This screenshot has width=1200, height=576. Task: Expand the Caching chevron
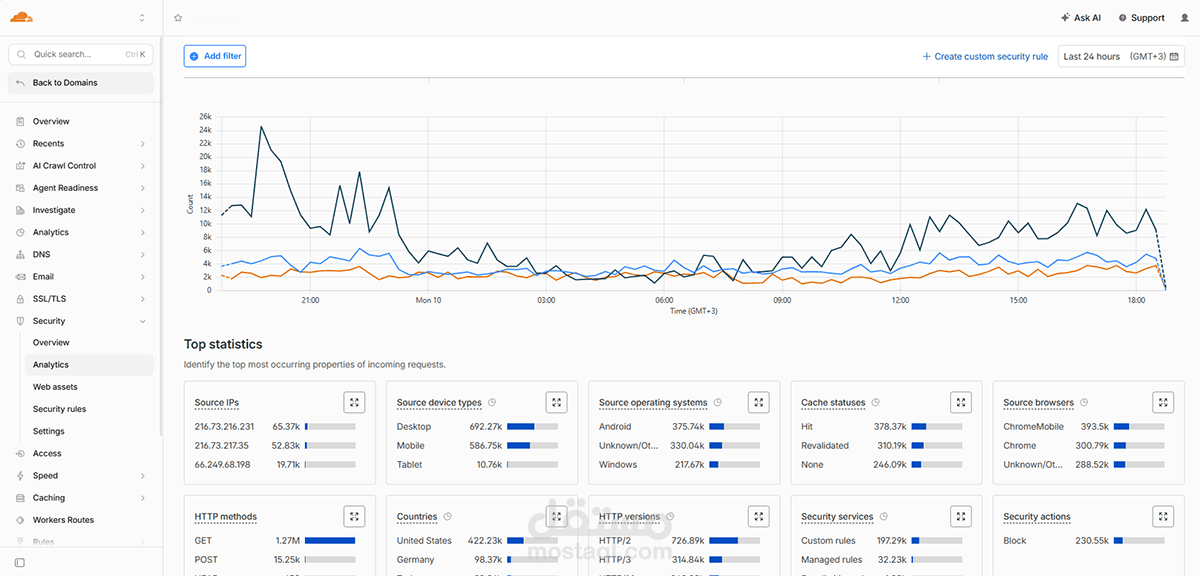[x=143, y=498]
